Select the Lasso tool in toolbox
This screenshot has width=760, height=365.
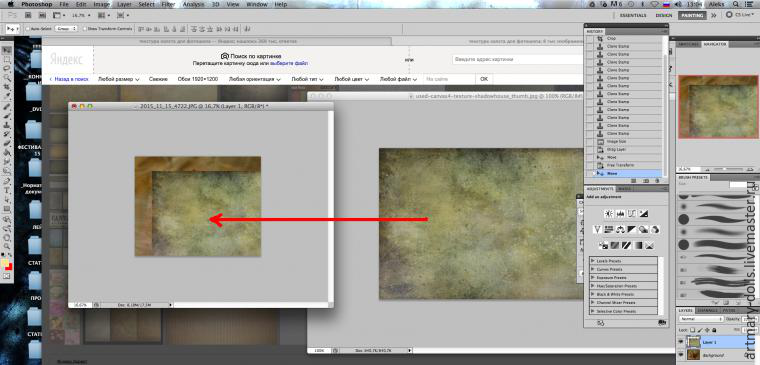coord(7,68)
